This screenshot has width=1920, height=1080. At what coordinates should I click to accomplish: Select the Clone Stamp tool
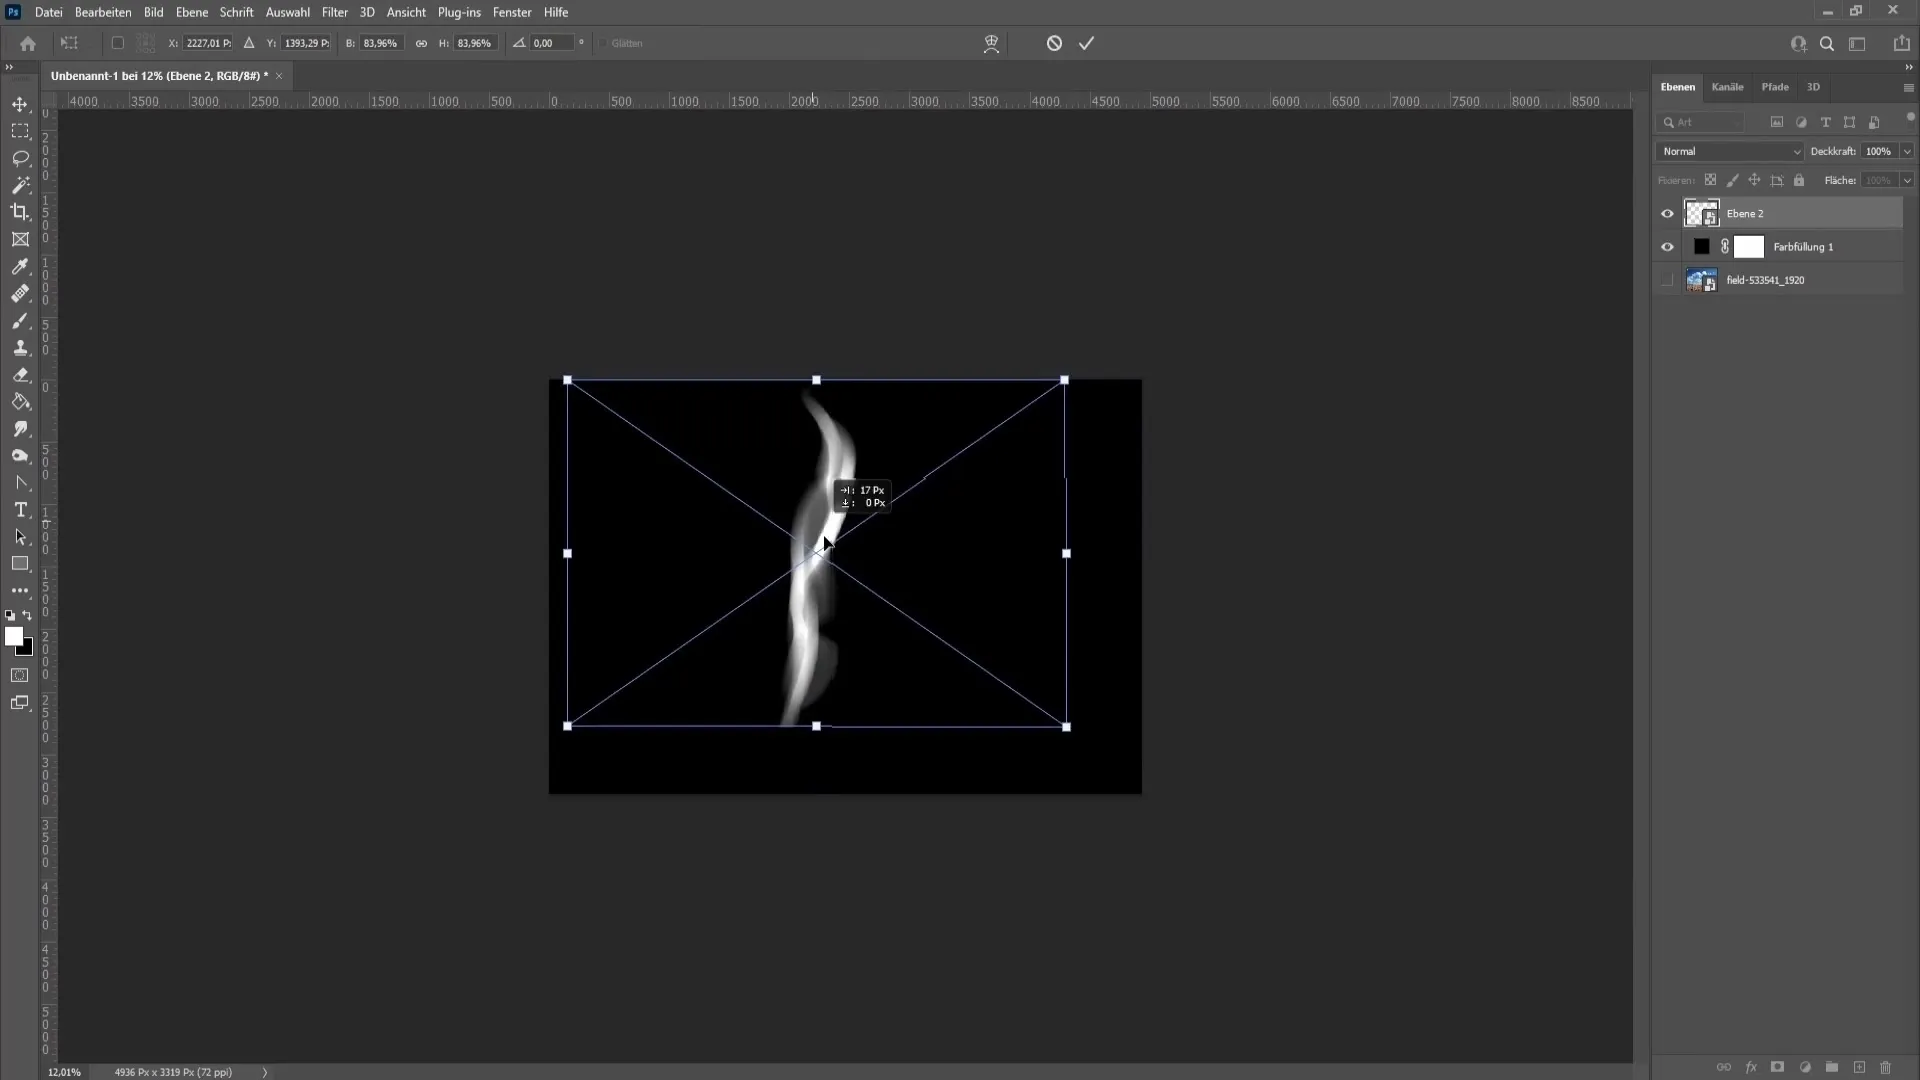(20, 347)
